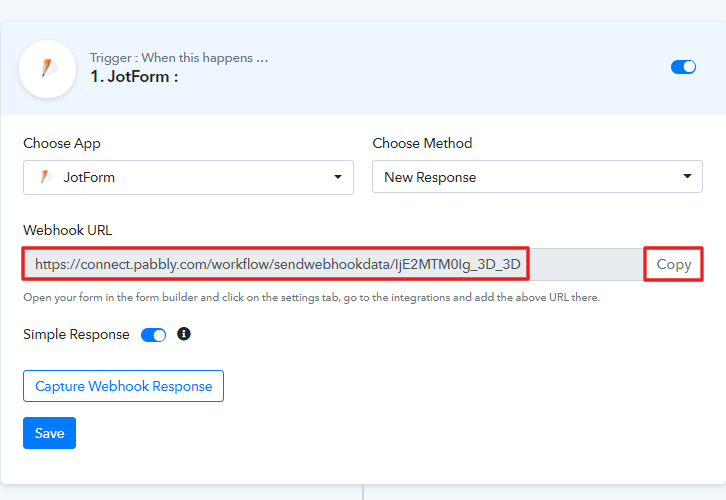This screenshot has height=500, width=726.
Task: Click the 'Webhook URL' label
Action: point(68,230)
